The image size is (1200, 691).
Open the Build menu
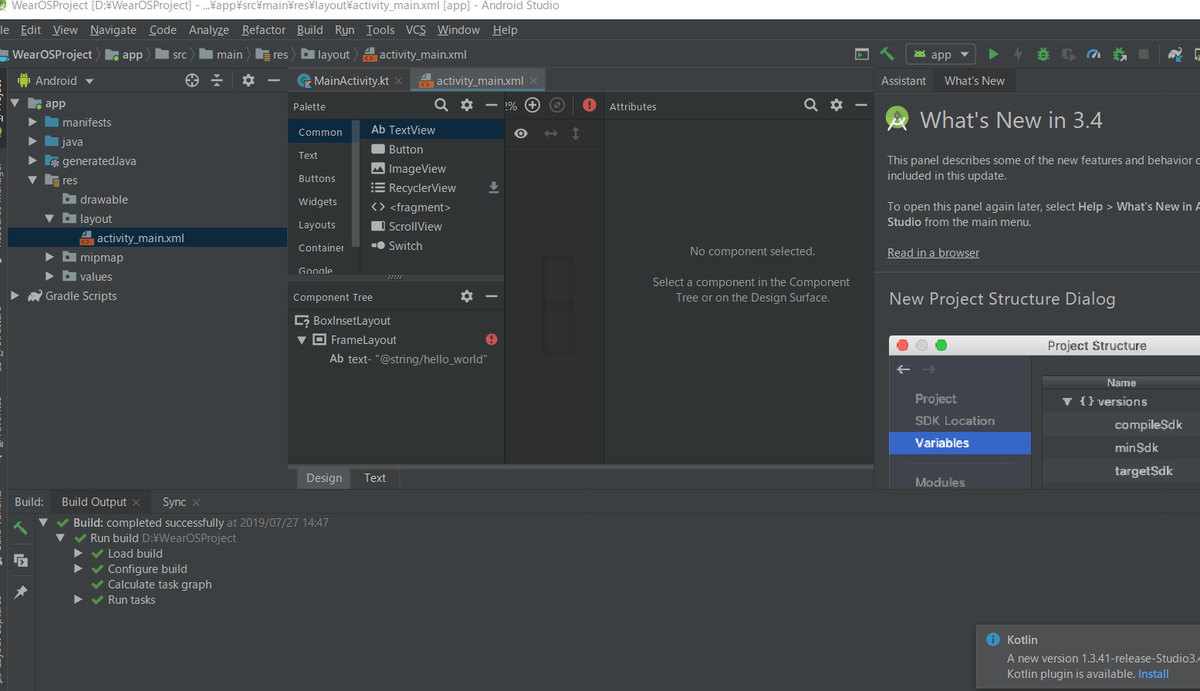pos(310,30)
